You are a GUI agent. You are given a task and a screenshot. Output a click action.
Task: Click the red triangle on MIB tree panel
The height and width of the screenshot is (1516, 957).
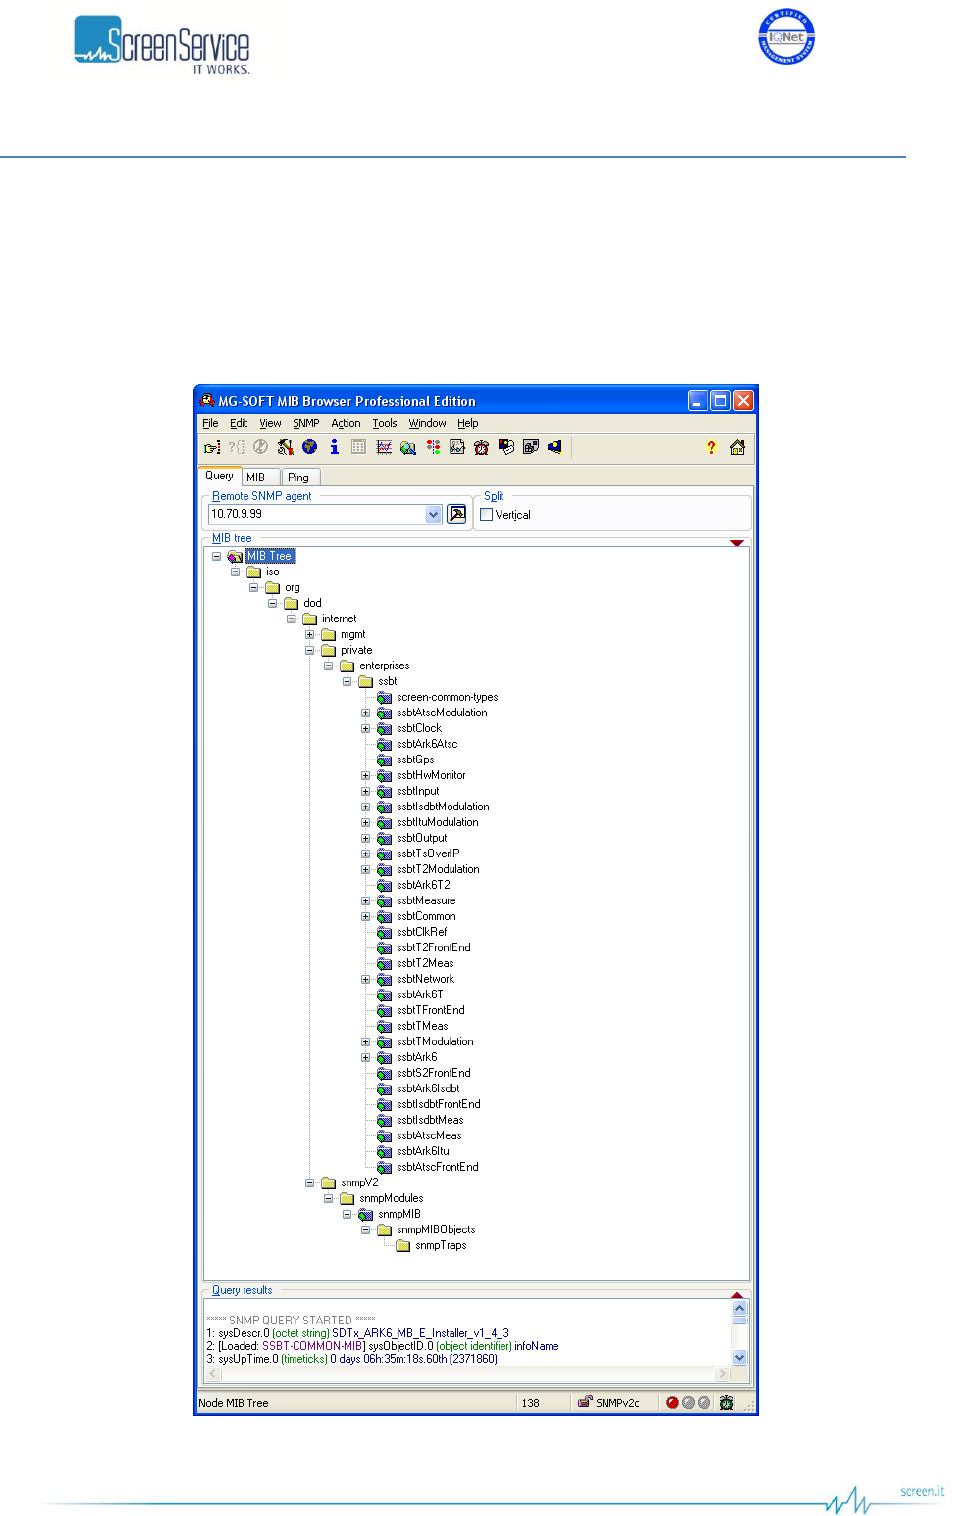click(x=737, y=543)
